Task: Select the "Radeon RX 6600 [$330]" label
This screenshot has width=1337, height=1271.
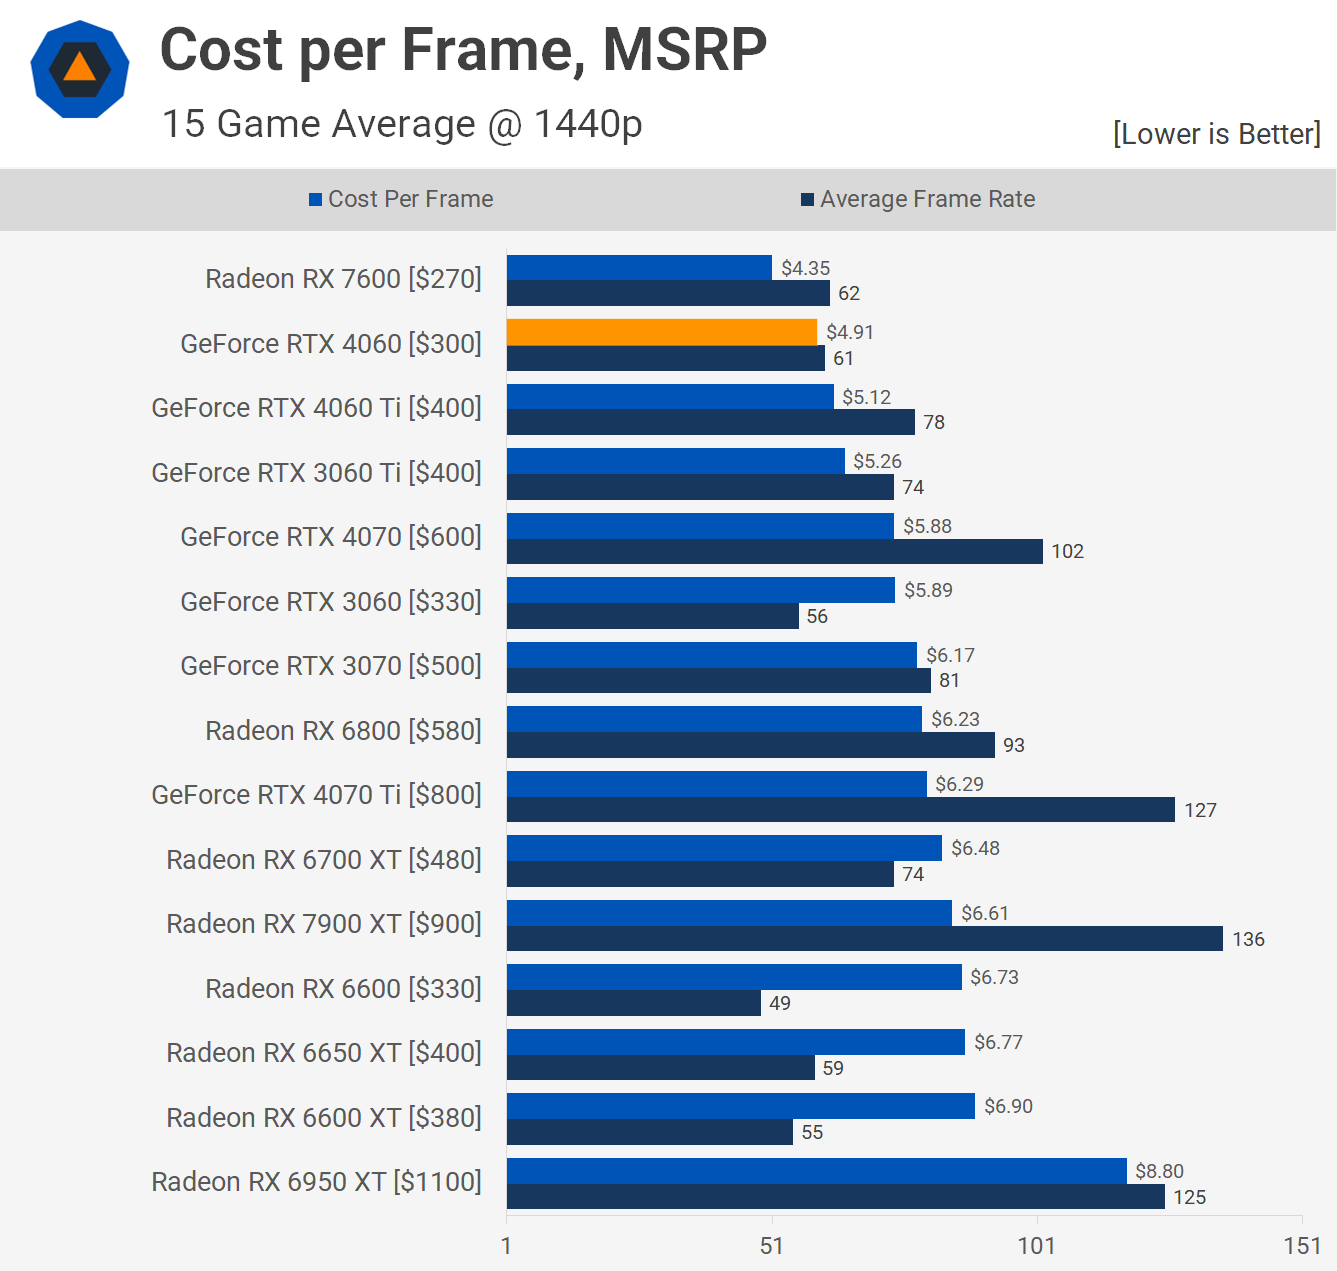Action: pos(343,989)
